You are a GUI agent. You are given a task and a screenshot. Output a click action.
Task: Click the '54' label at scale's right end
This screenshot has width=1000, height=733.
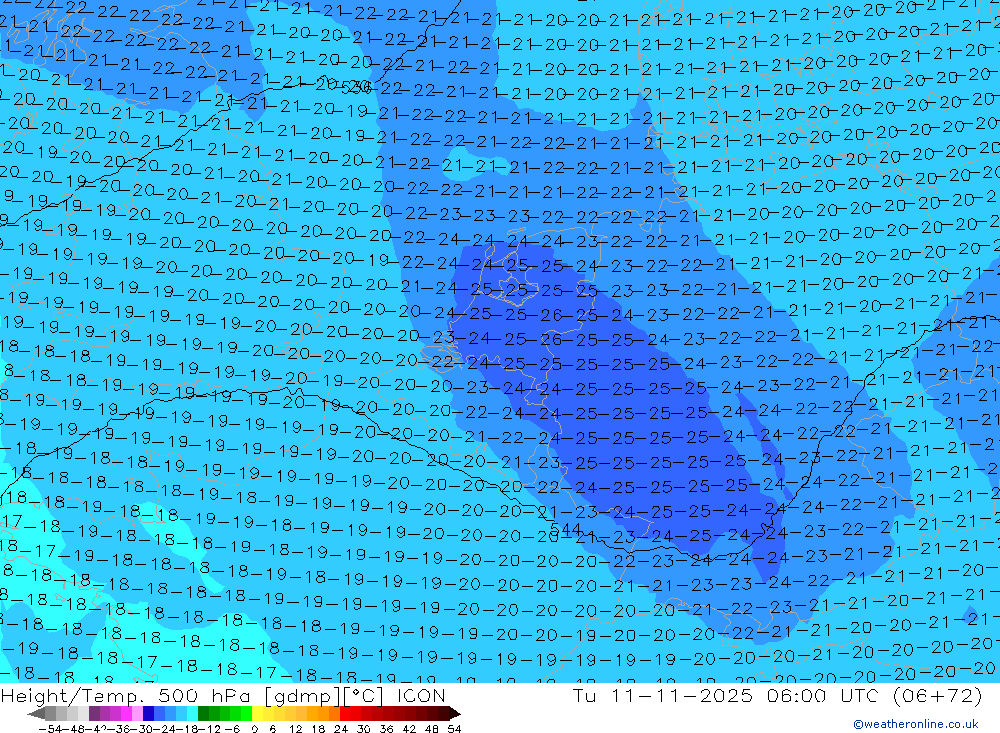[x=454, y=729]
